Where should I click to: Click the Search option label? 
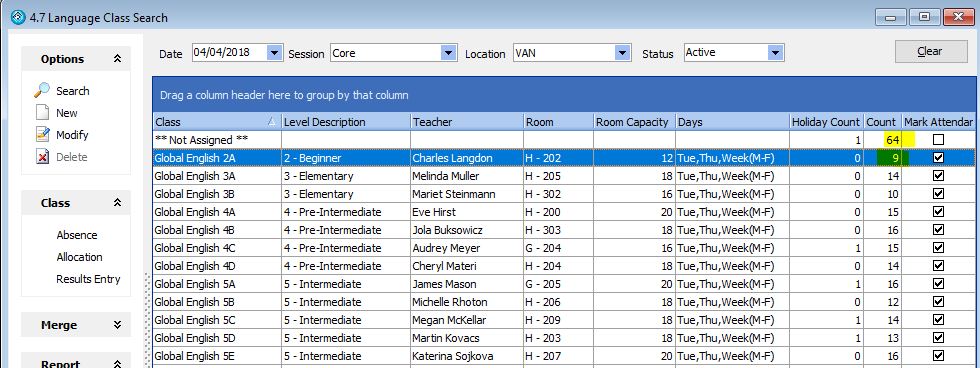[72, 91]
